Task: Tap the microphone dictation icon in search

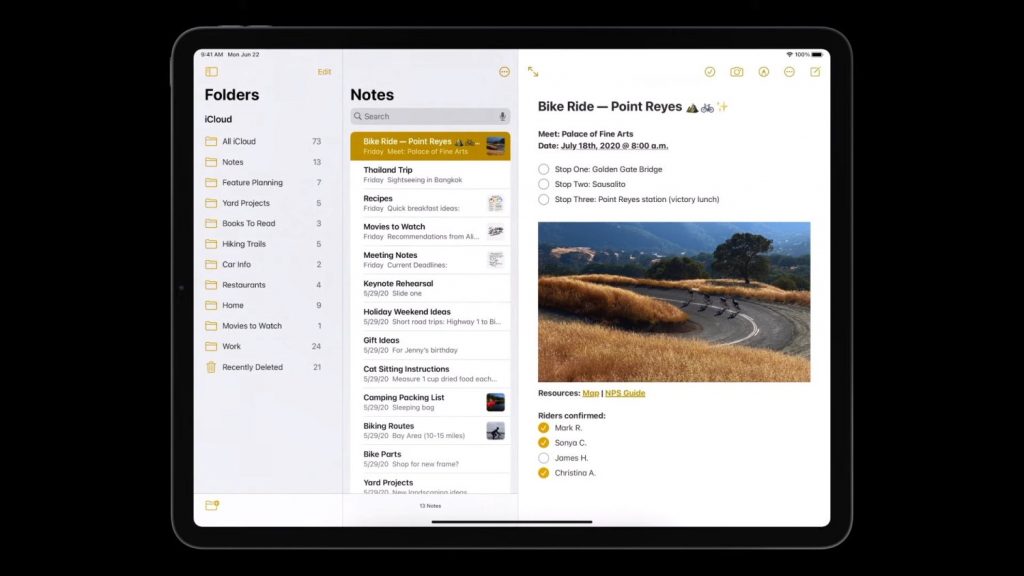Action: coord(502,116)
